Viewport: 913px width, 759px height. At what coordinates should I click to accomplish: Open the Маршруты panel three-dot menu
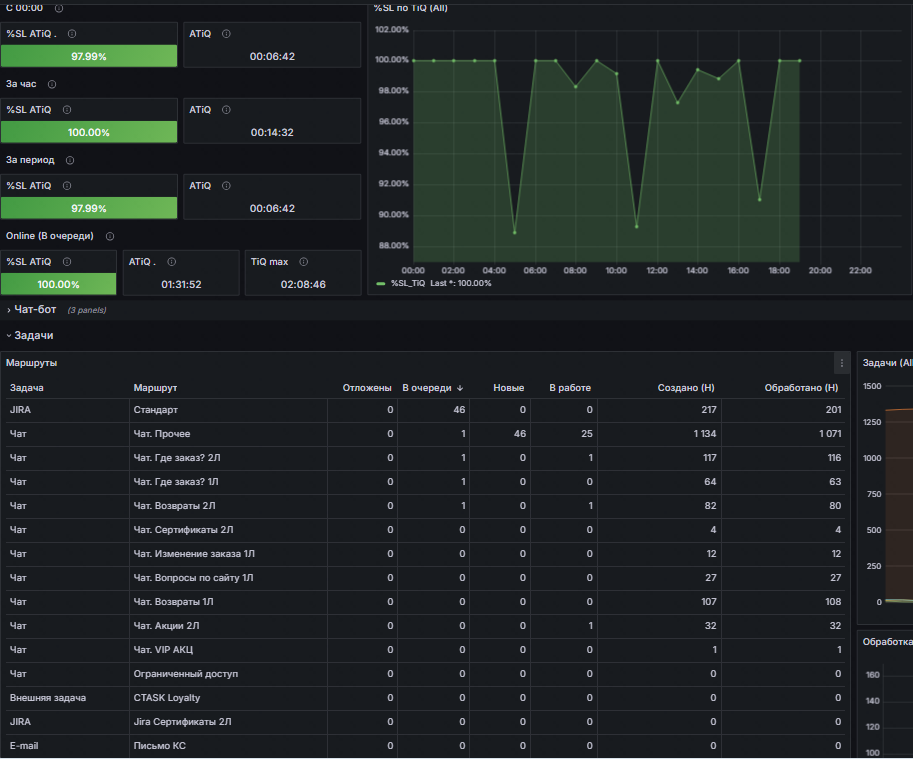[x=841, y=363]
